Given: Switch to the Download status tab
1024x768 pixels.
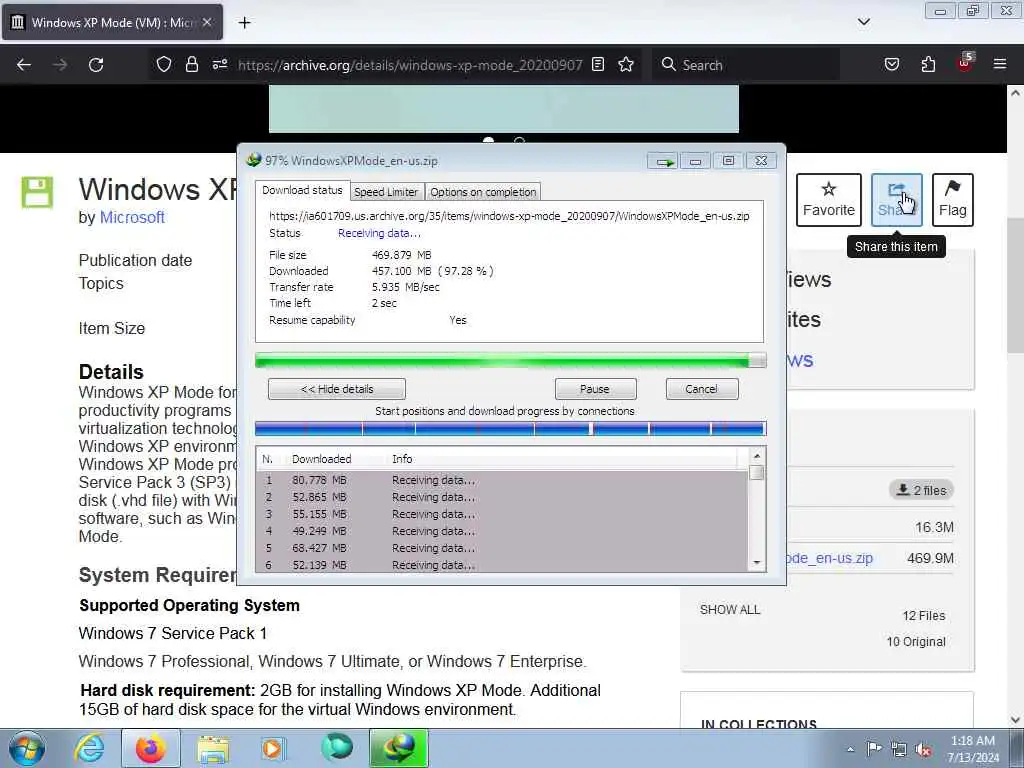Looking at the screenshot, I should coord(302,190).
